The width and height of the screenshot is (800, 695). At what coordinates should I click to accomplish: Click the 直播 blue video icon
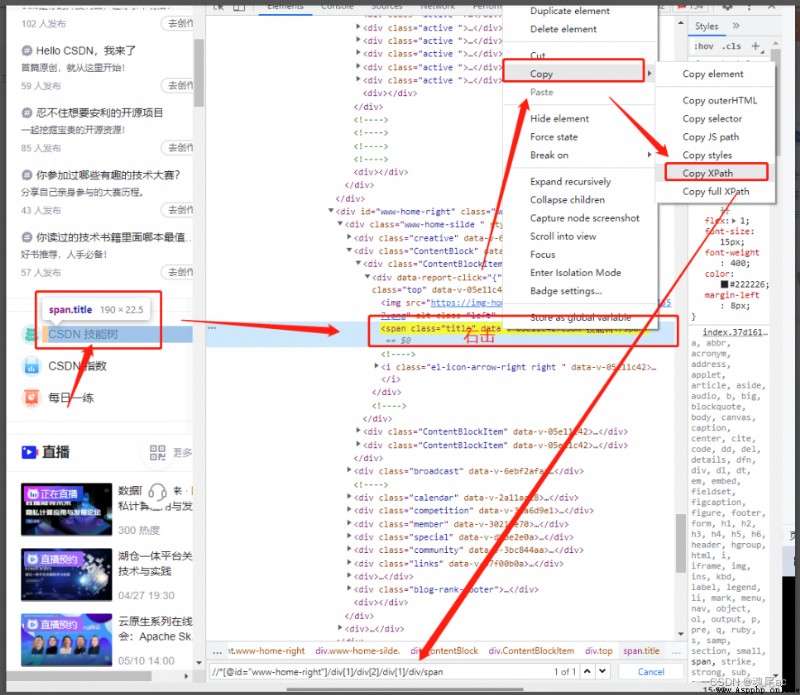point(30,452)
